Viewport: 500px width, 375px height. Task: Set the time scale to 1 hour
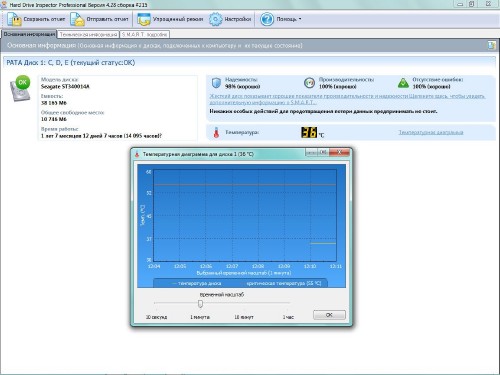click(x=288, y=317)
